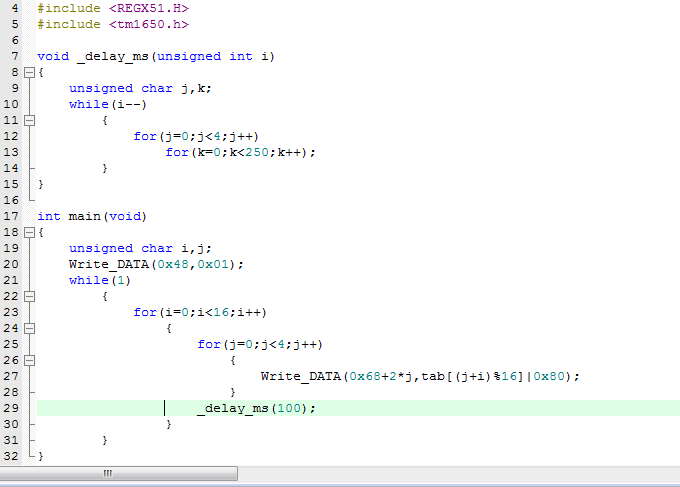The height and width of the screenshot is (487, 680).
Task: Click line number 29 in the gutter
Action: click(x=11, y=409)
